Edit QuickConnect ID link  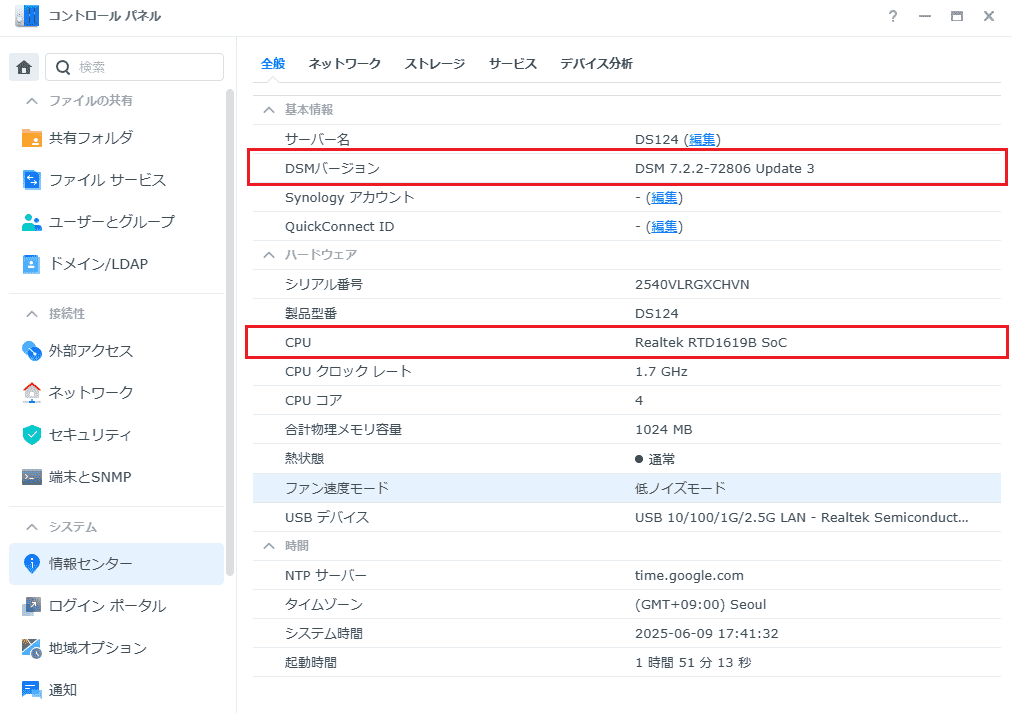664,226
